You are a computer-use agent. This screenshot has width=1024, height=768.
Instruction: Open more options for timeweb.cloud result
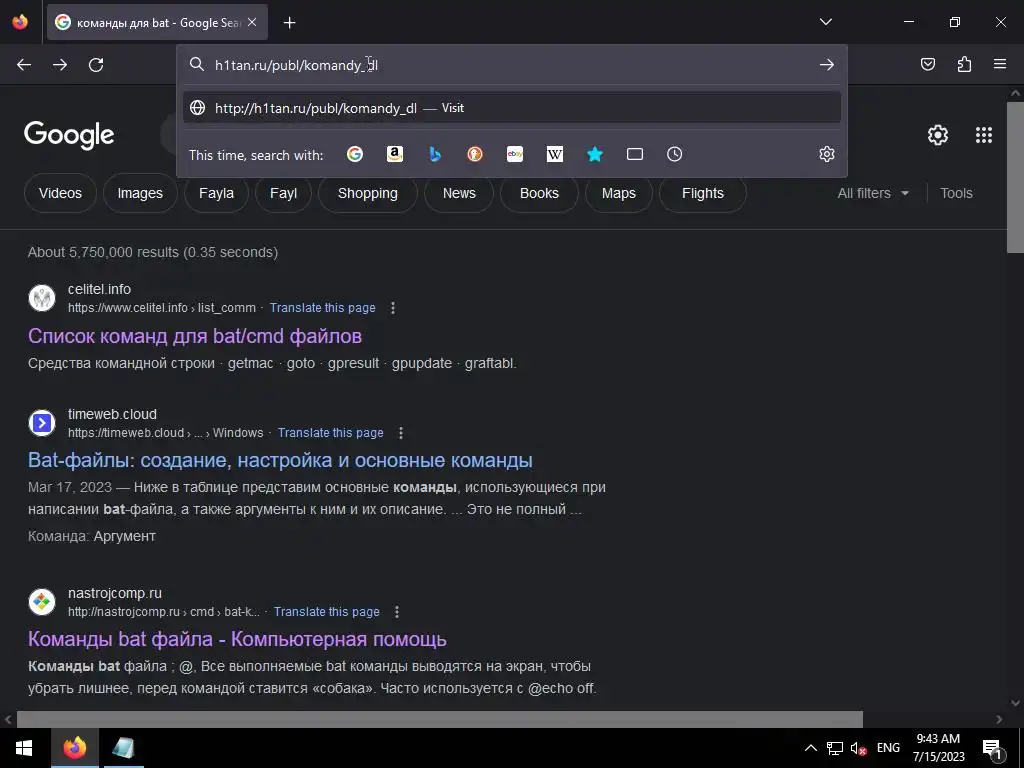click(x=401, y=433)
